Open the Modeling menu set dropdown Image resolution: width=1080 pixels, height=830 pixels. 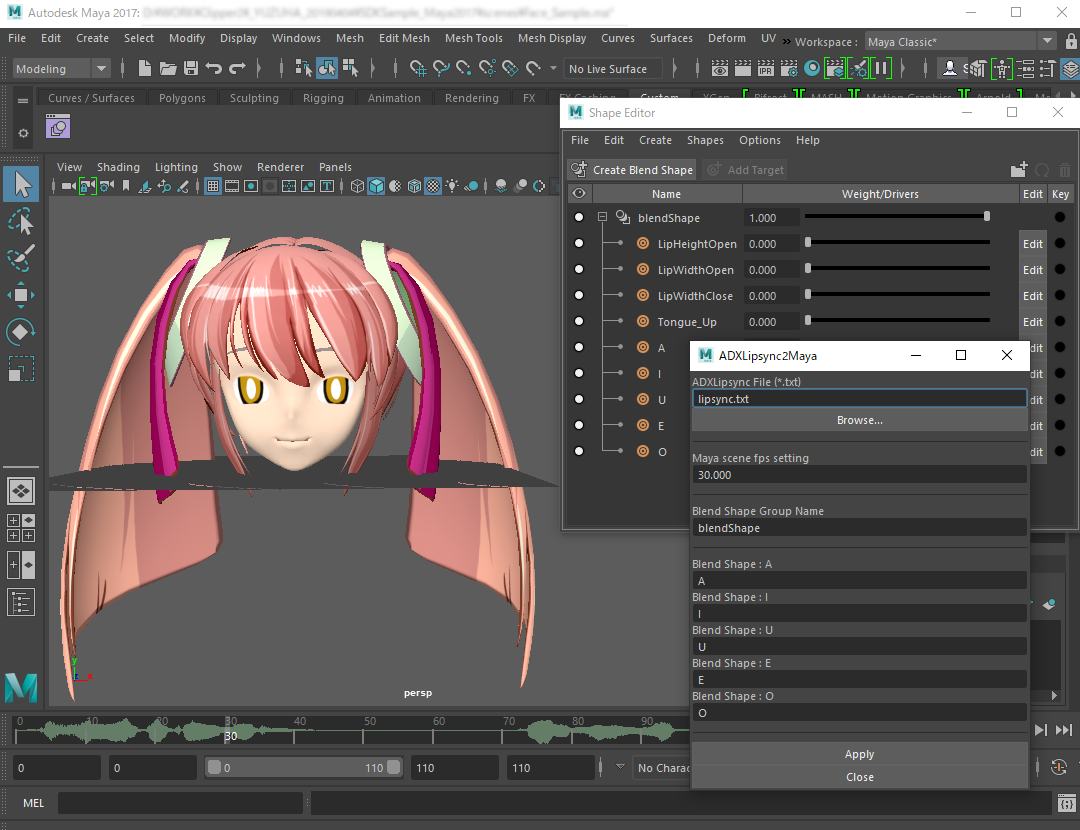coord(100,68)
